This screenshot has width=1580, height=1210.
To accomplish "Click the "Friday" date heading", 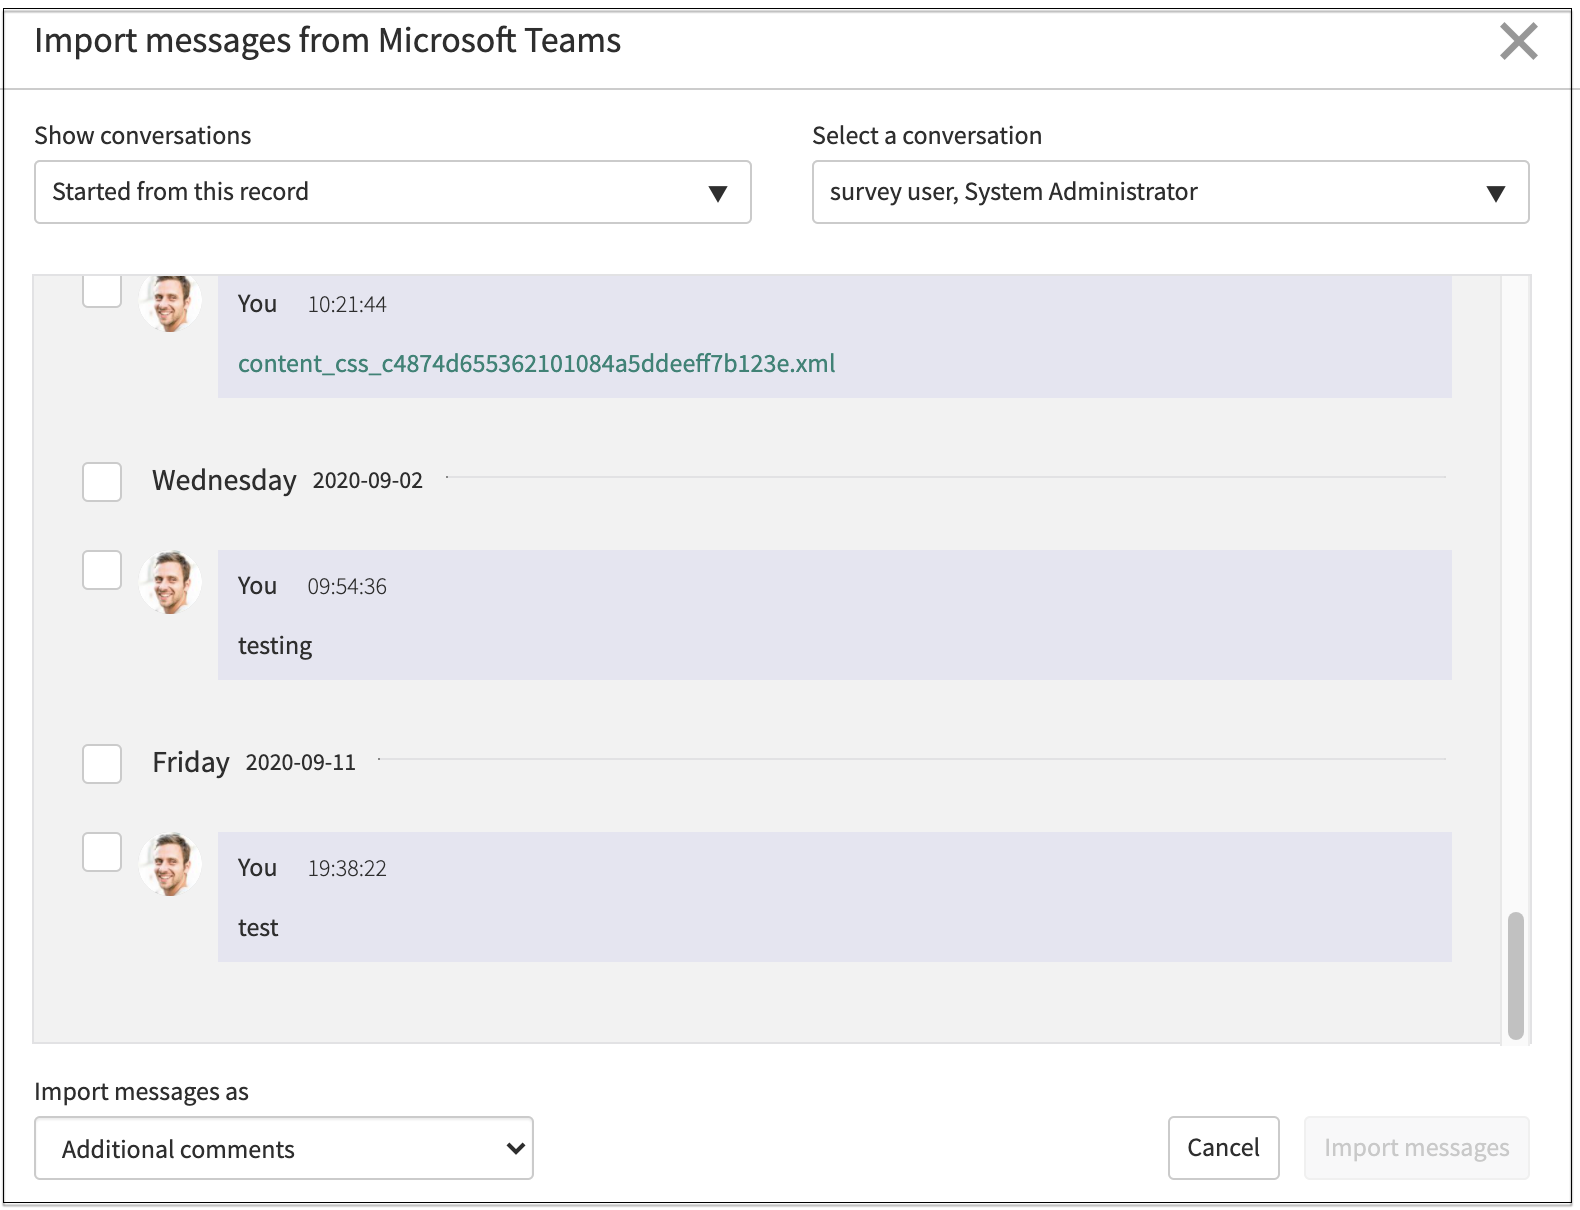I will click(x=191, y=763).
